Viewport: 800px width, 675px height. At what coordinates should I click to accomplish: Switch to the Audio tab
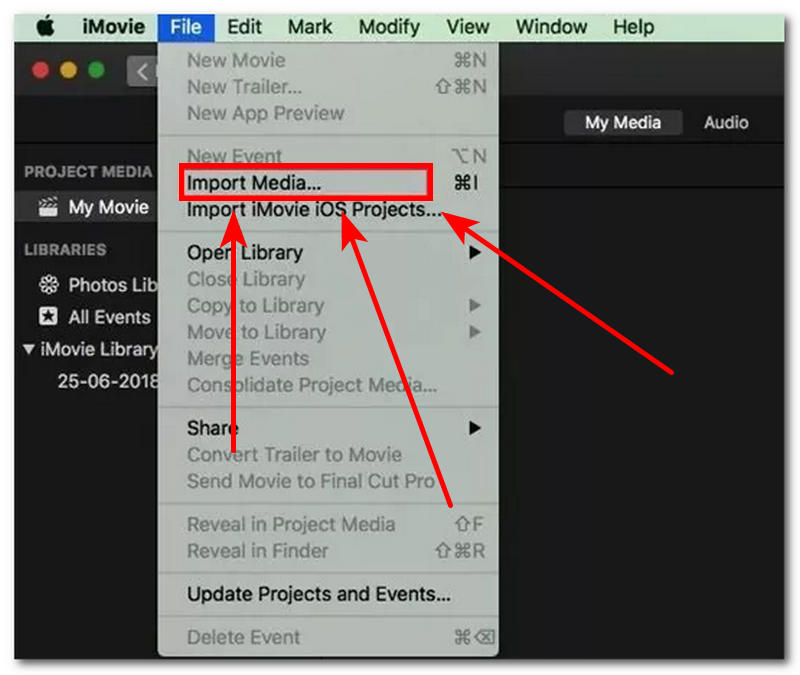(x=725, y=122)
